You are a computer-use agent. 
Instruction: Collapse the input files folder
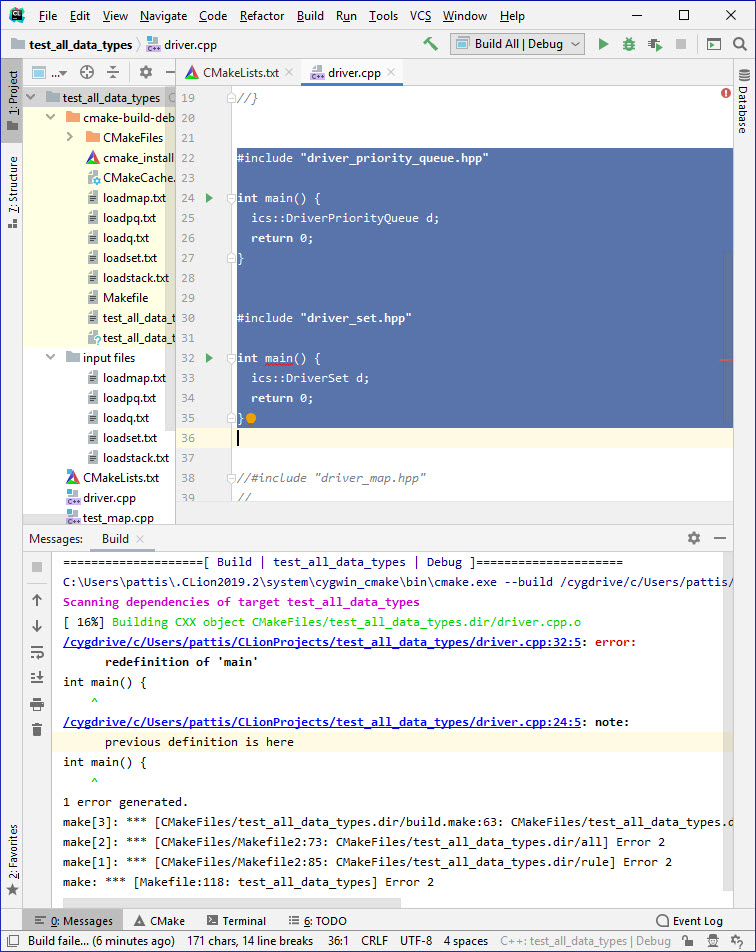point(51,357)
